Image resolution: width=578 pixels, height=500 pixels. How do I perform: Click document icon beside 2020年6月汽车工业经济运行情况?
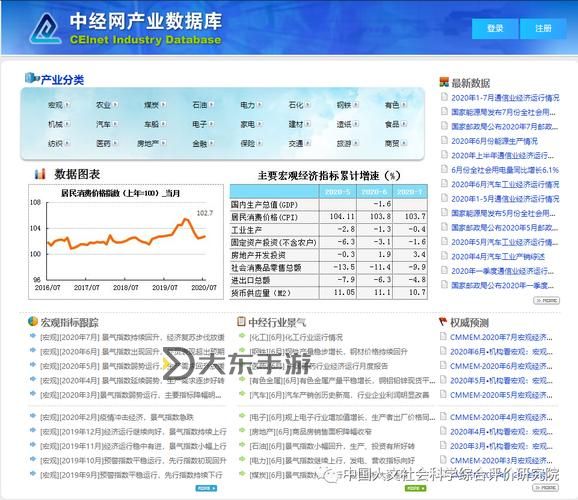(444, 183)
